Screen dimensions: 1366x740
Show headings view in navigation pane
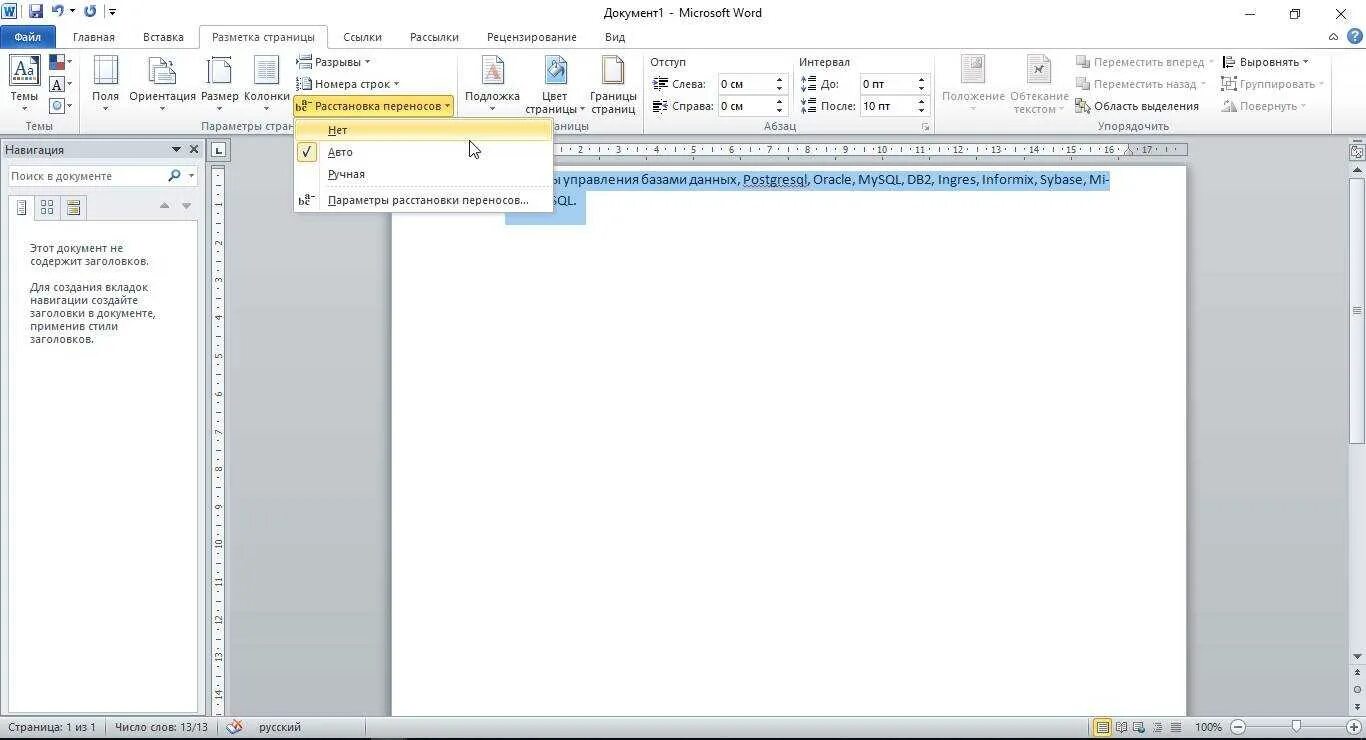[21, 207]
